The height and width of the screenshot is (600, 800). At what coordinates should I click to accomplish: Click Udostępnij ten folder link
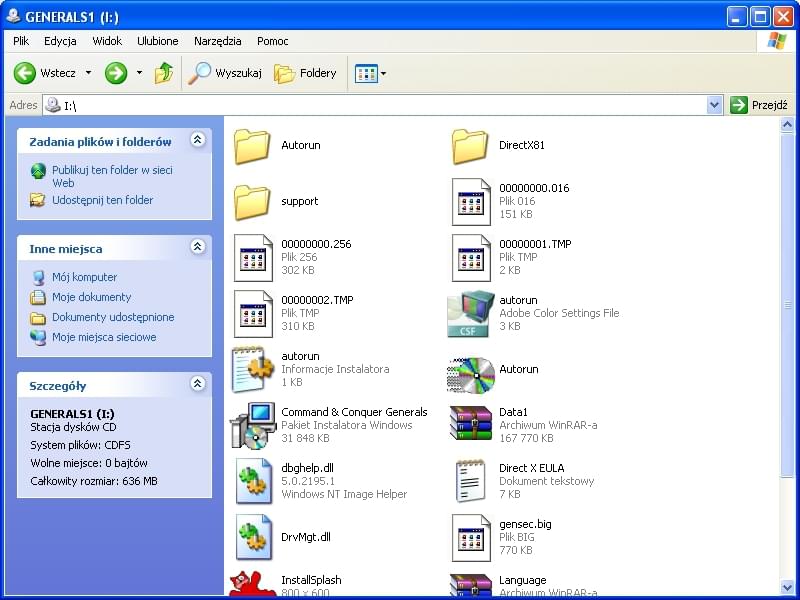(103, 200)
